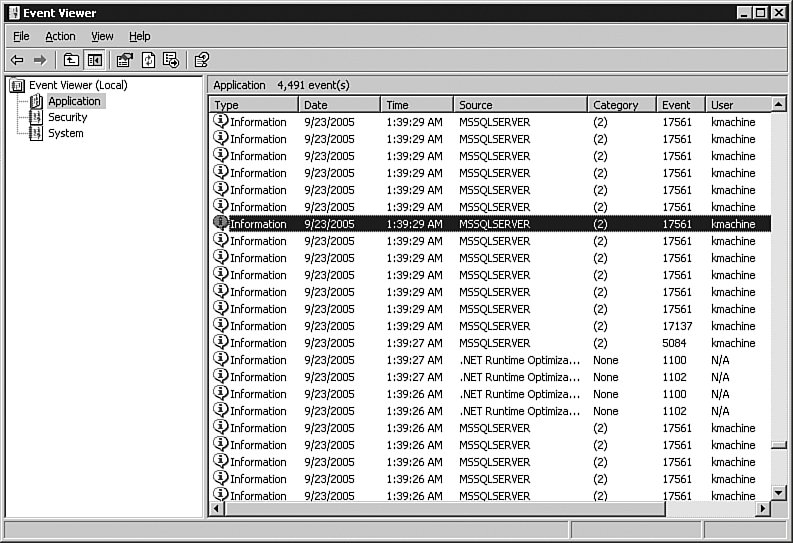
Task: Select the System log in the tree
Action: (x=66, y=133)
